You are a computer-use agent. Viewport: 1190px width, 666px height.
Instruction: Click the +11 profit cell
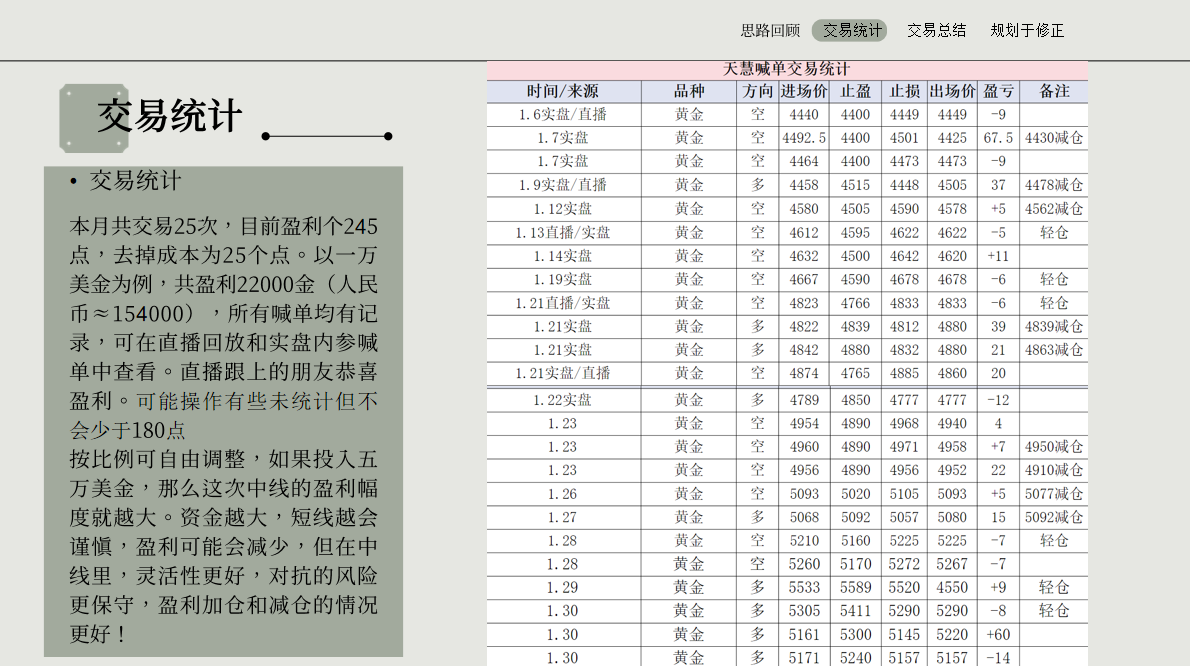click(998, 256)
